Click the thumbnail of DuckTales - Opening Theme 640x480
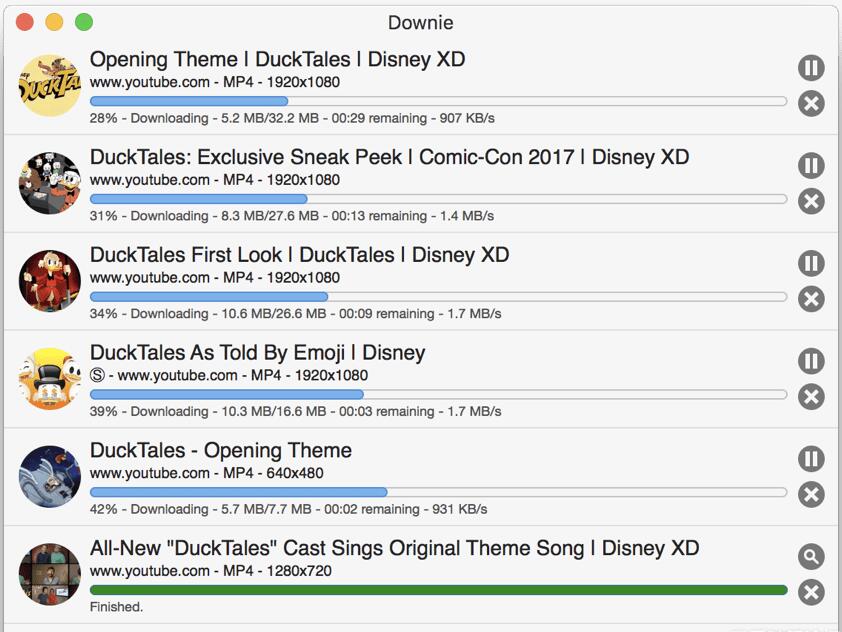 [x=49, y=476]
